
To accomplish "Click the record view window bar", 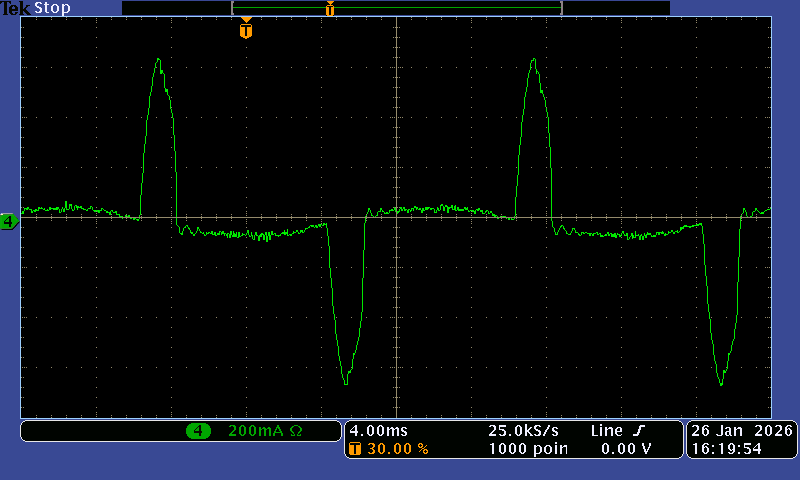I will pos(397,8).
